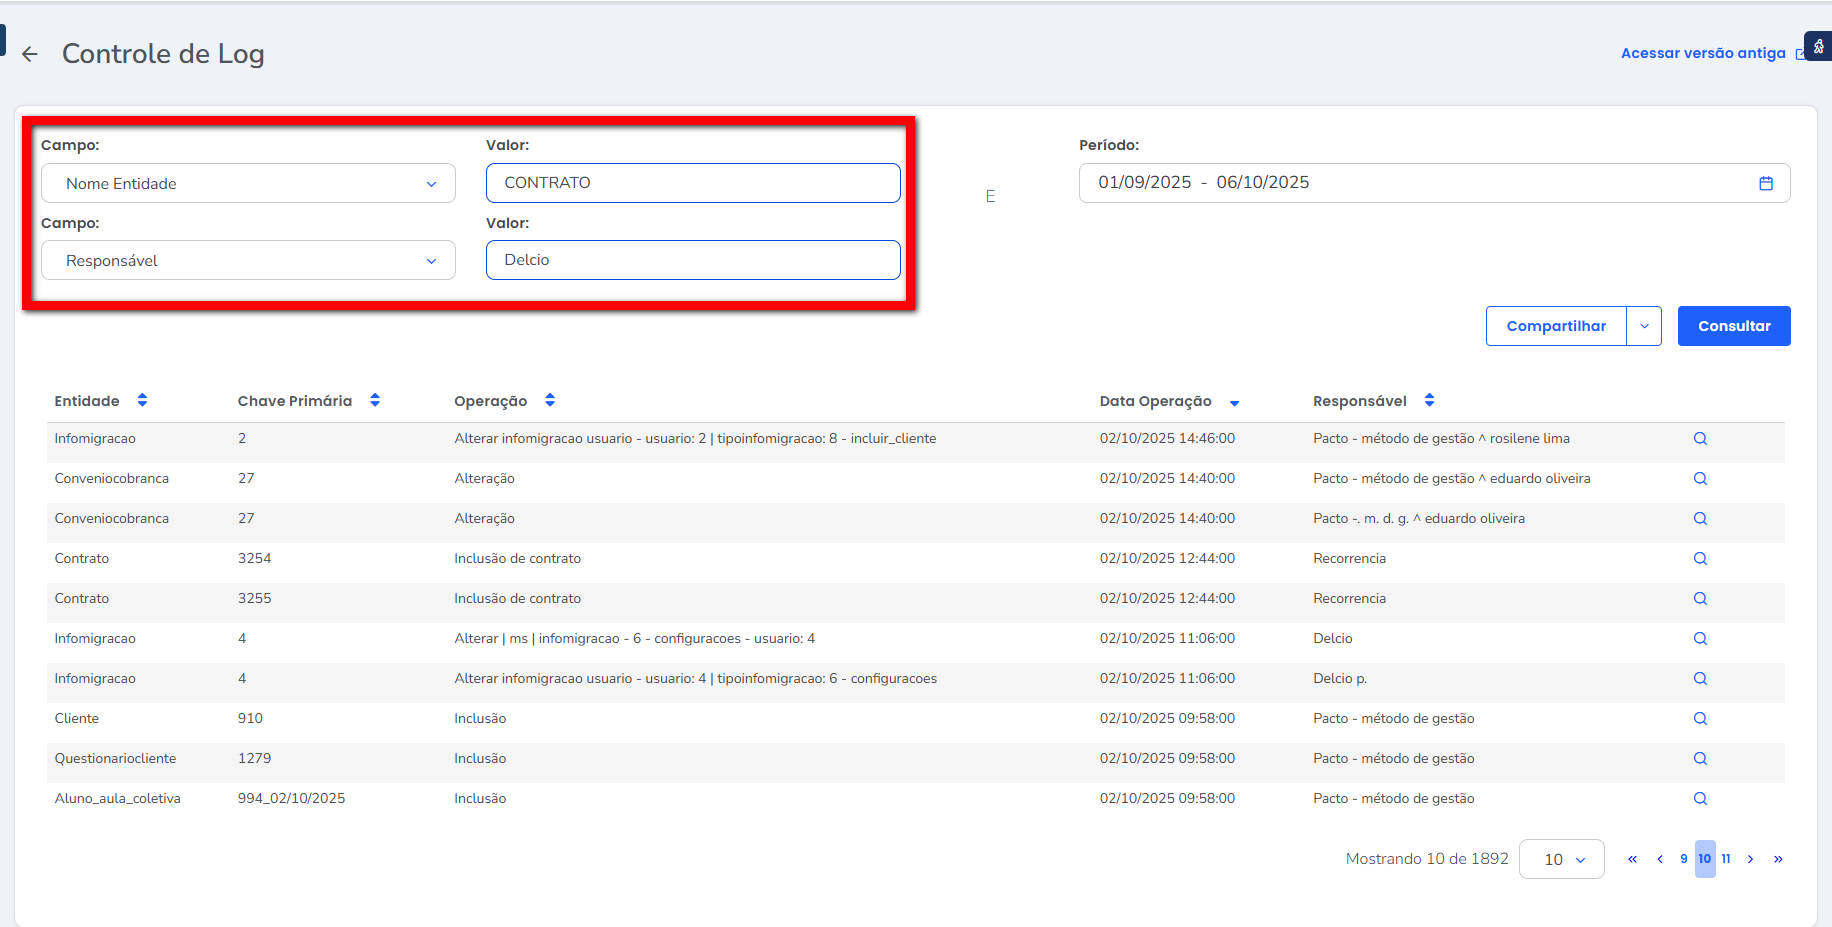The image size is (1832, 927).
Task: Sort table by Data Operação
Action: (x=1234, y=403)
